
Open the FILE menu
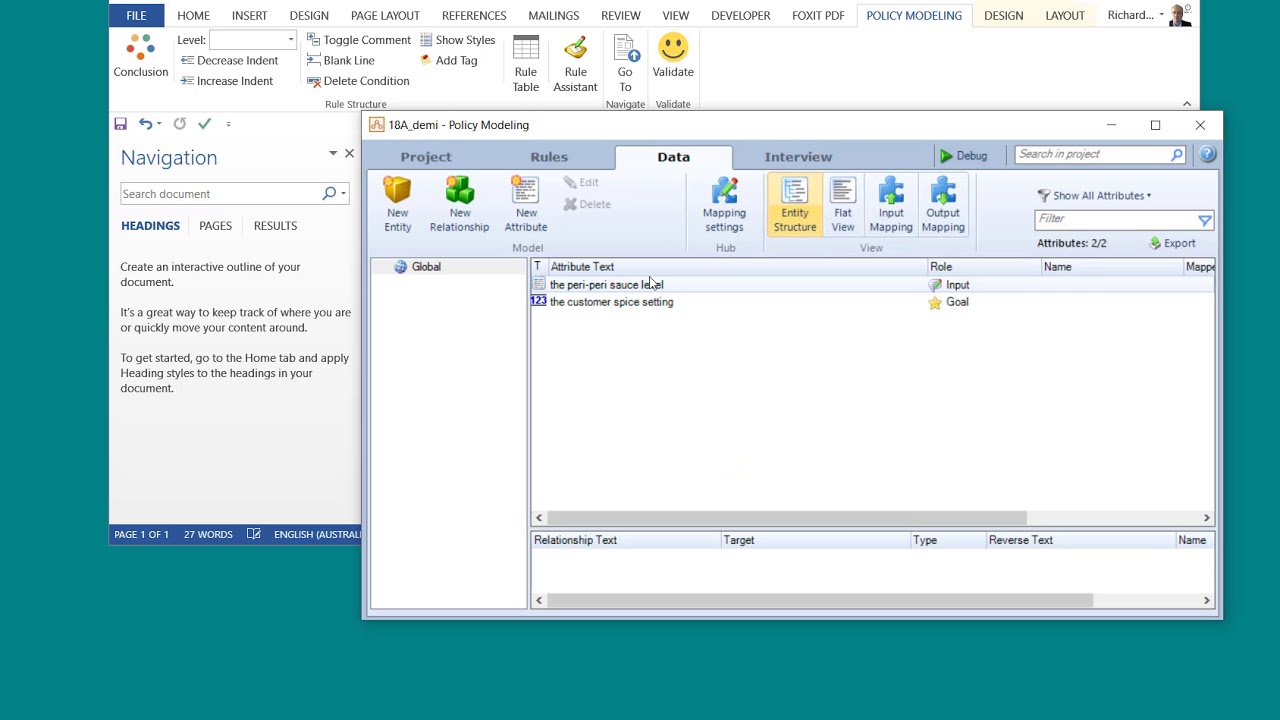click(136, 15)
